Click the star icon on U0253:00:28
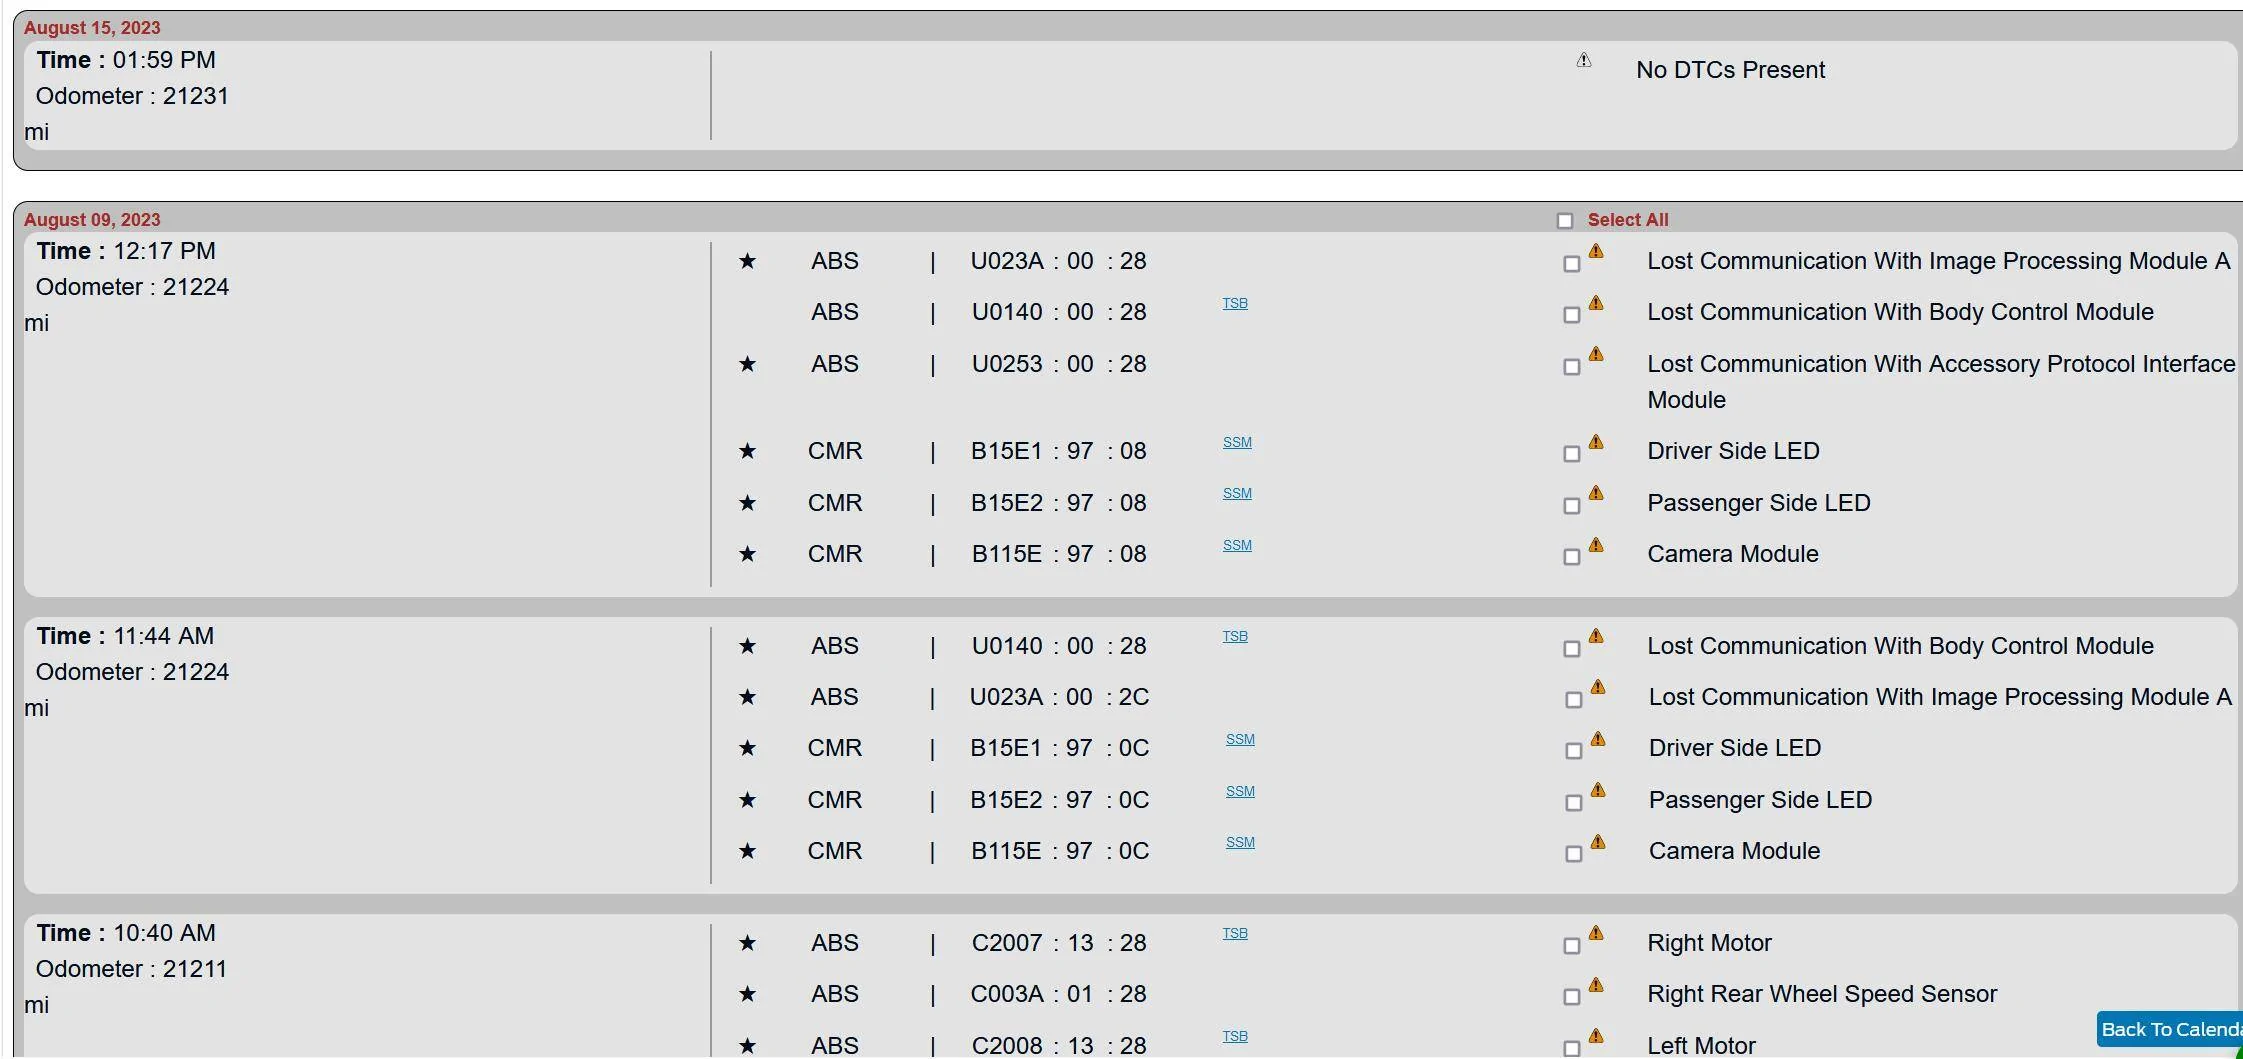 (747, 364)
